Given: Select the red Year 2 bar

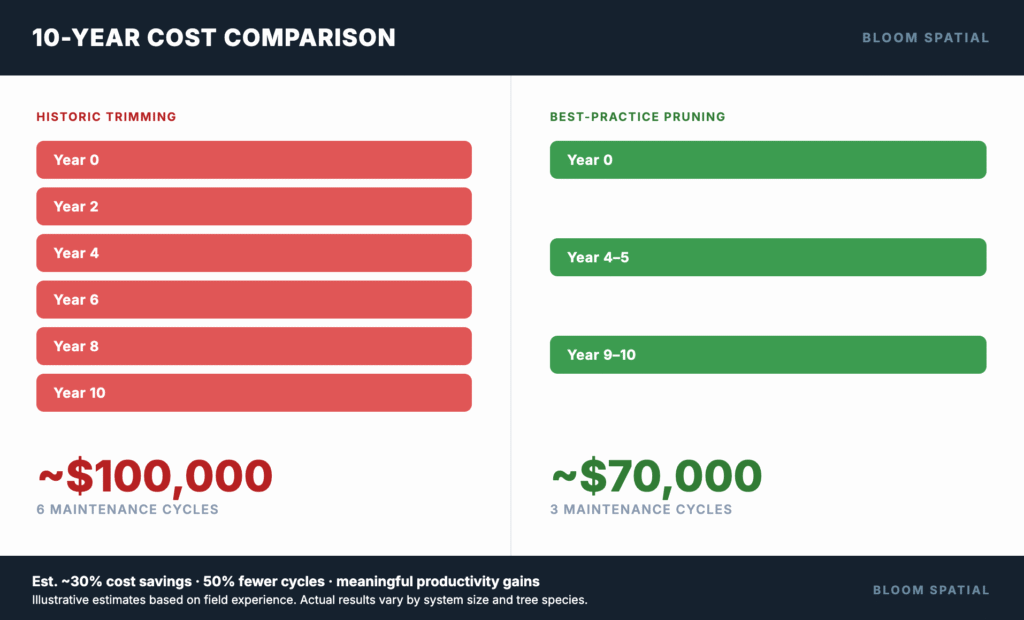Looking at the screenshot, I should (x=254, y=206).
